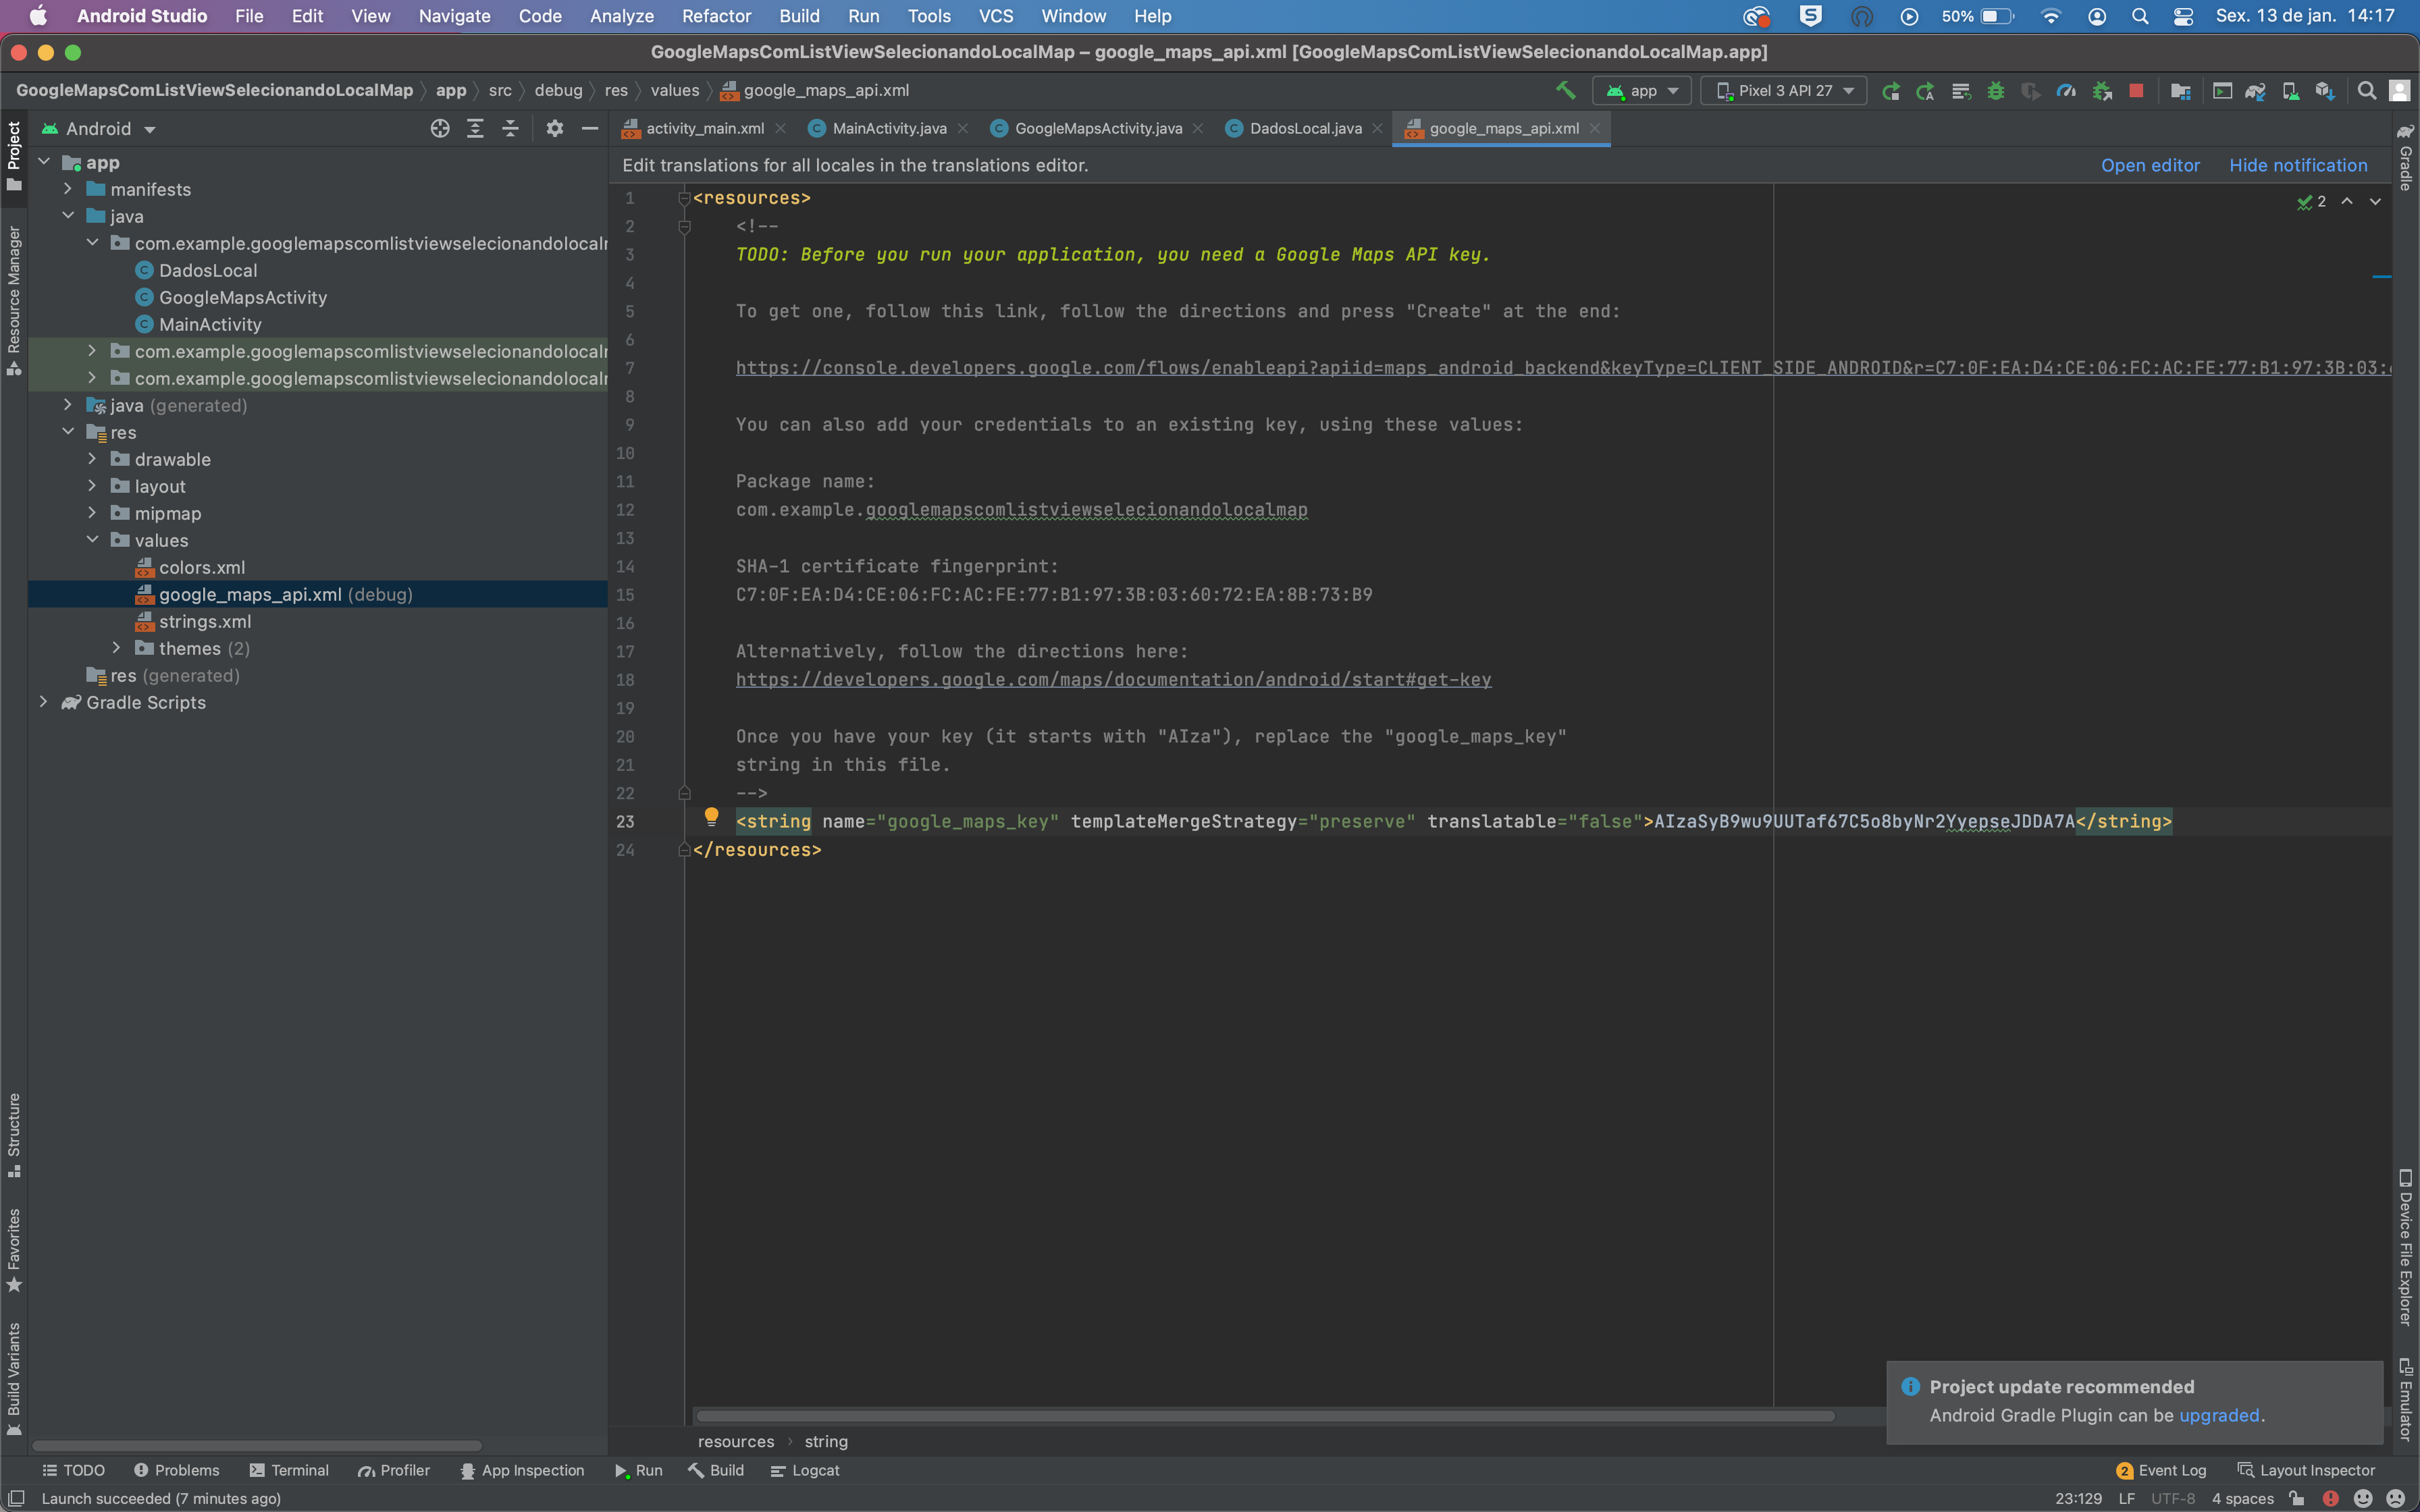Click the yellow lightbulb intention icon

point(711,817)
